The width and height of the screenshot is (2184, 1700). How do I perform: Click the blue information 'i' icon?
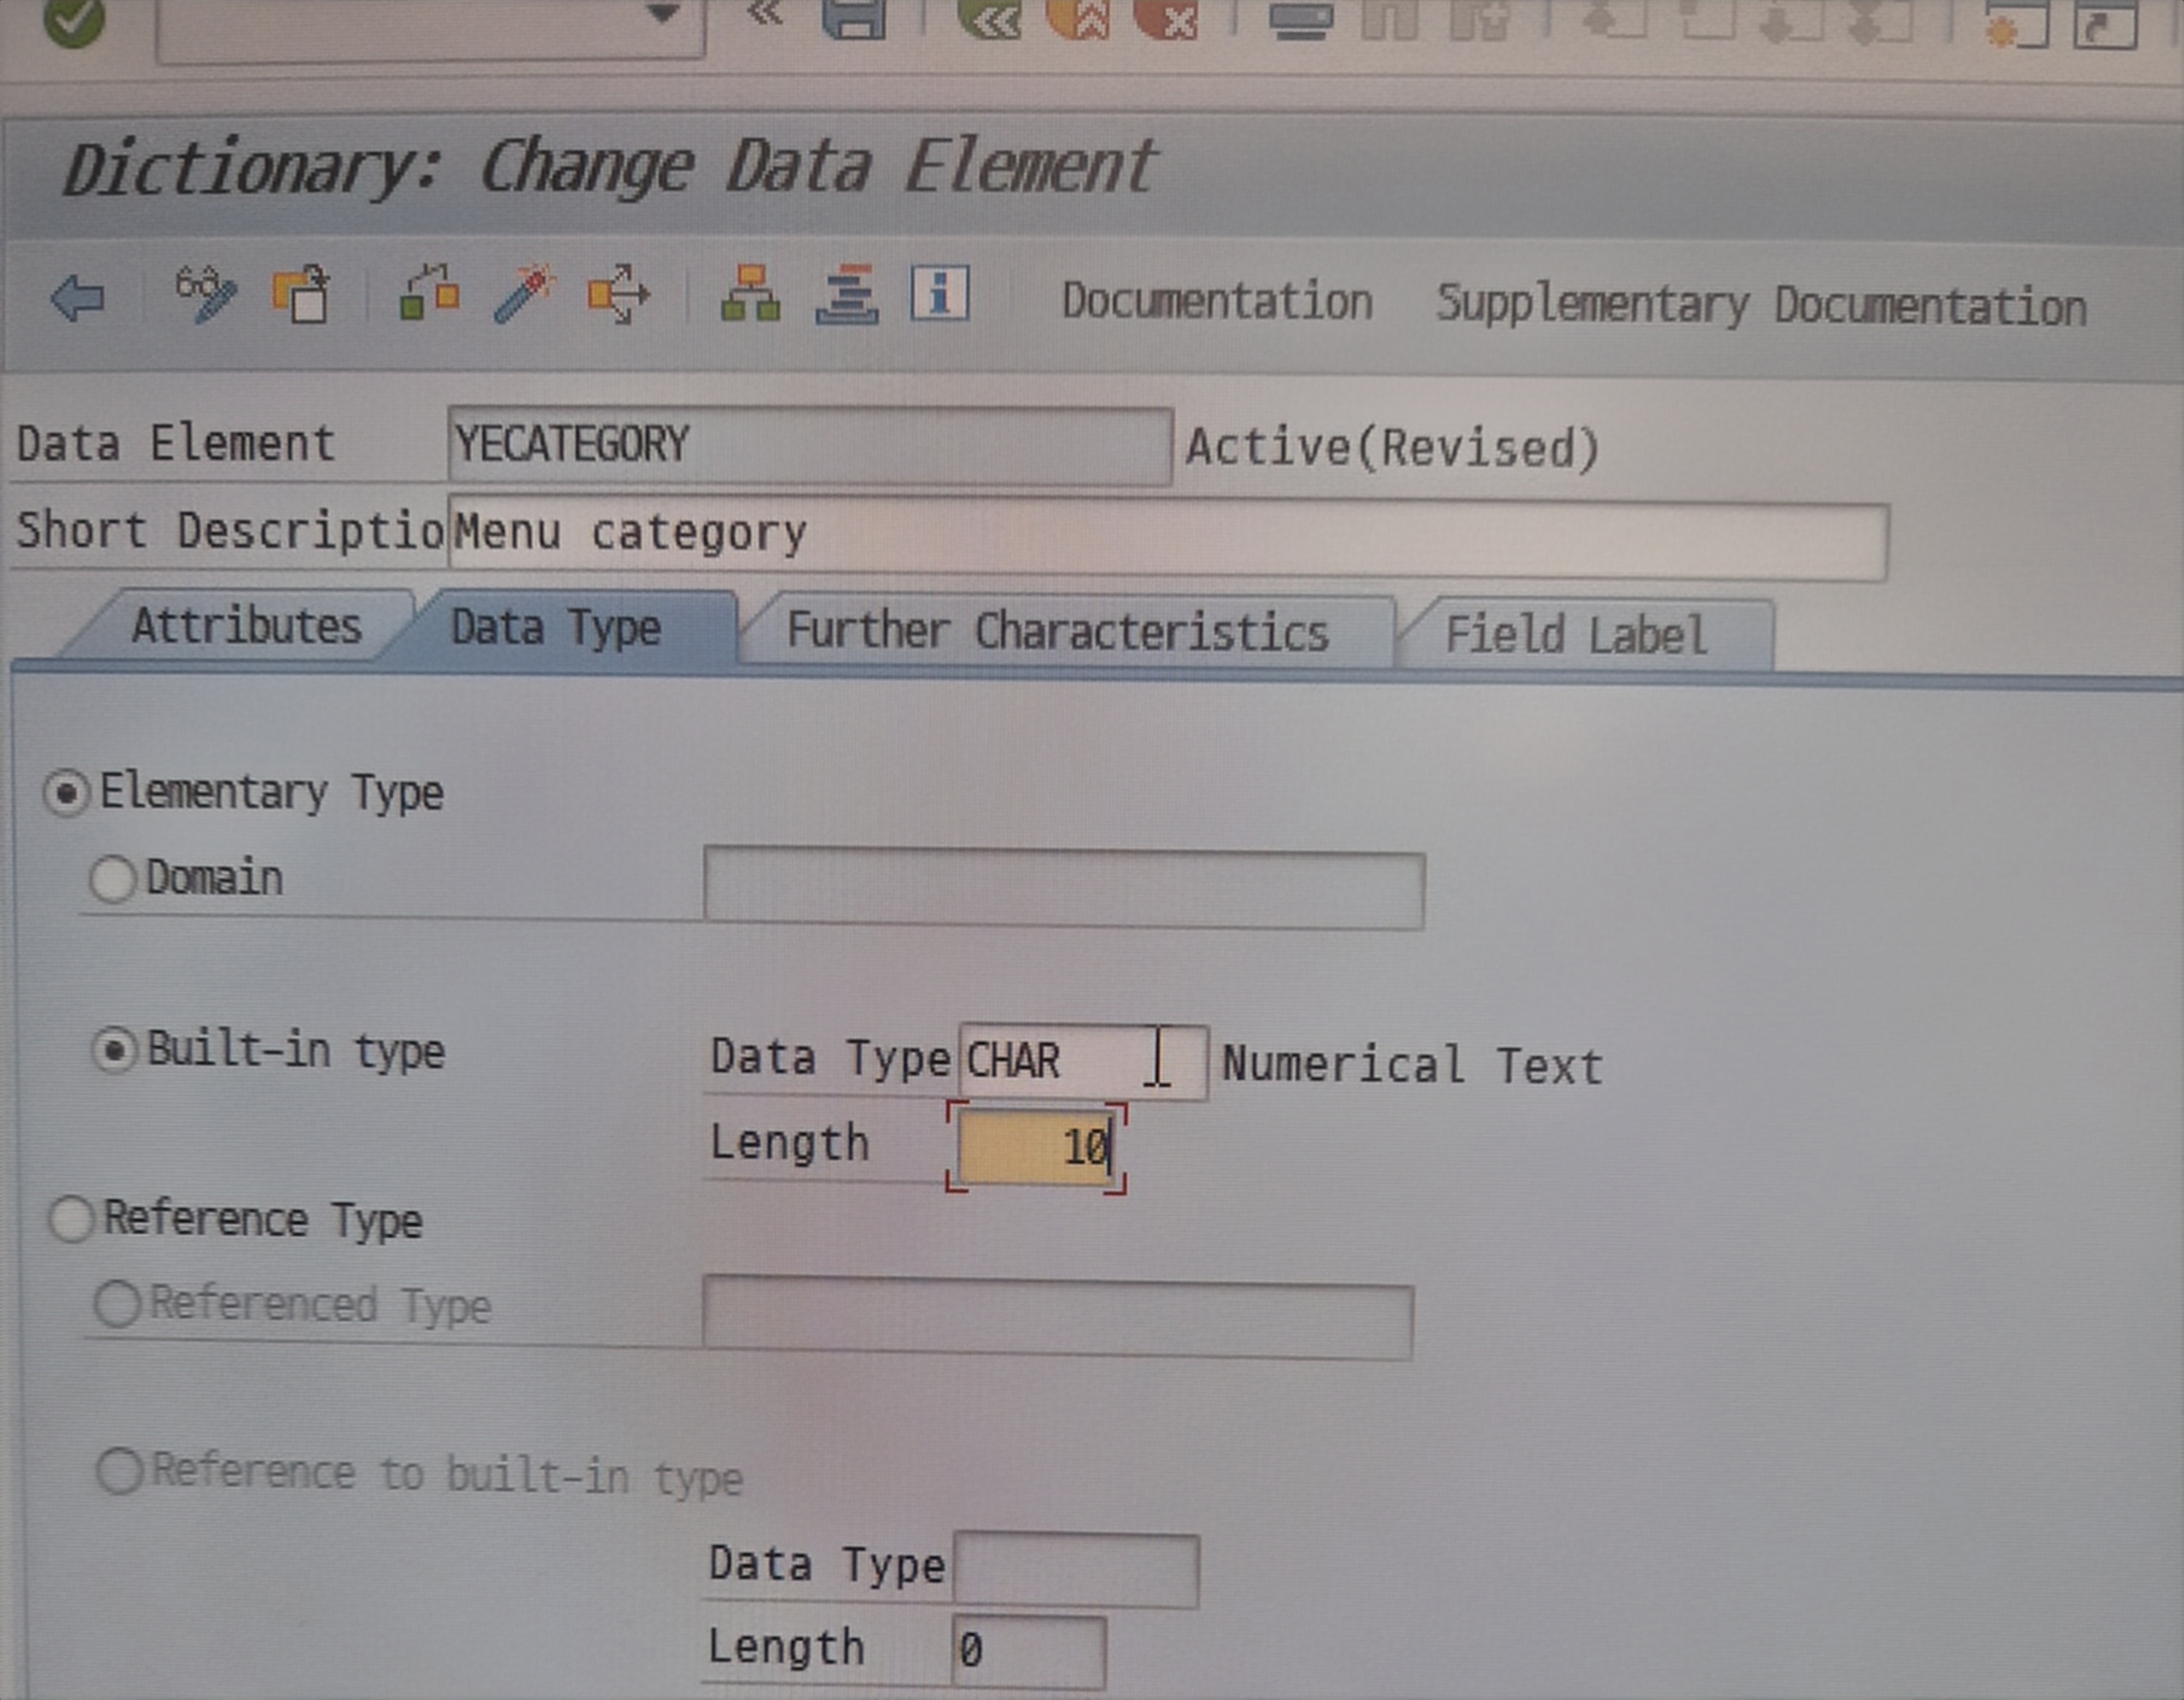pos(940,293)
